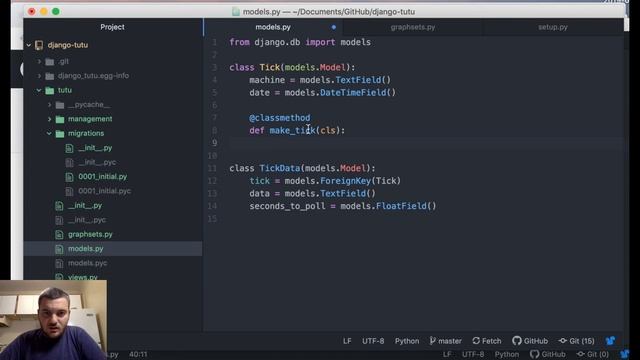The image size is (640, 360).
Task: Click the django-tutu repository icon
Action: point(39,45)
